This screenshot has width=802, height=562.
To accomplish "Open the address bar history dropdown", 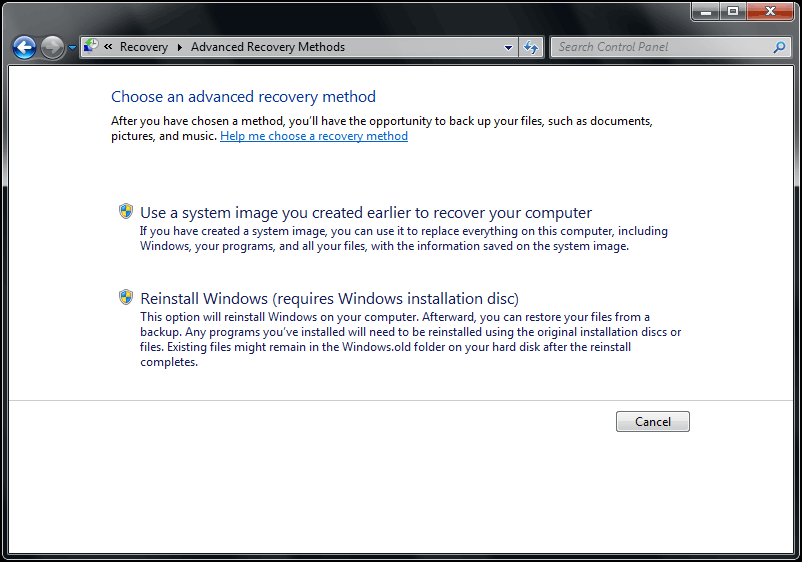I will point(508,48).
